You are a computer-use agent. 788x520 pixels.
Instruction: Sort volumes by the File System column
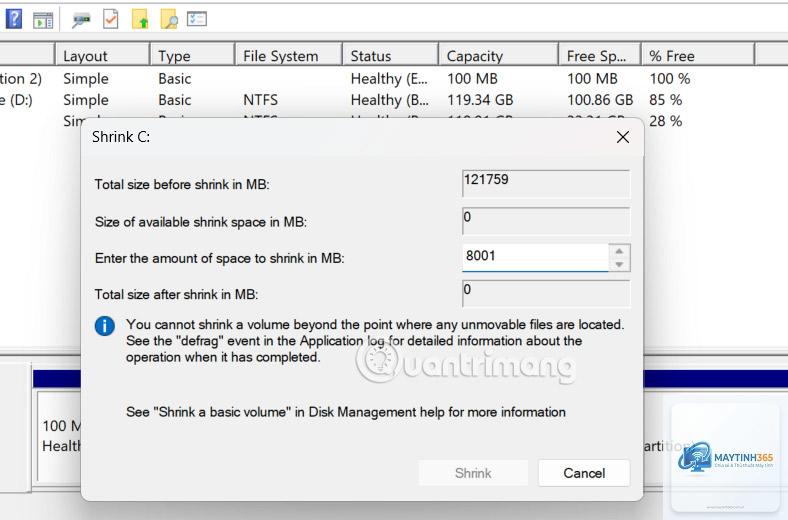[289, 55]
